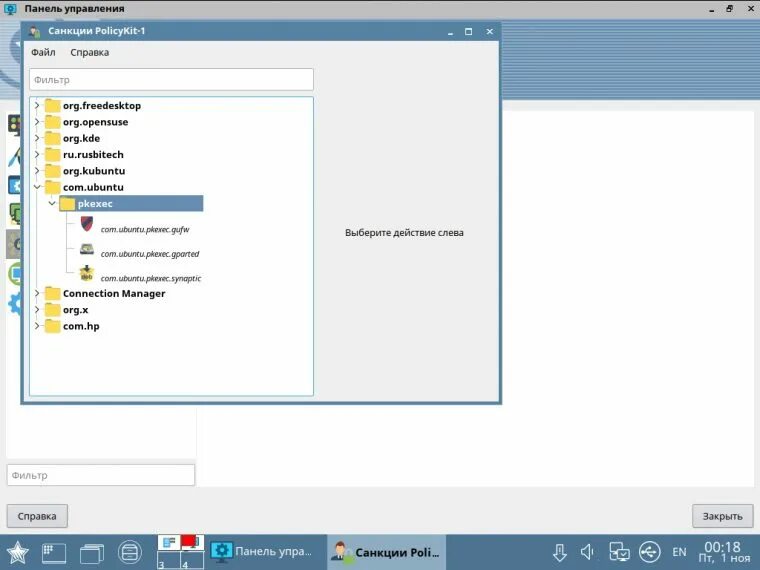Viewport: 760px width, 570px height.
Task: Open the round file manager taskbar icon
Action: coord(129,553)
